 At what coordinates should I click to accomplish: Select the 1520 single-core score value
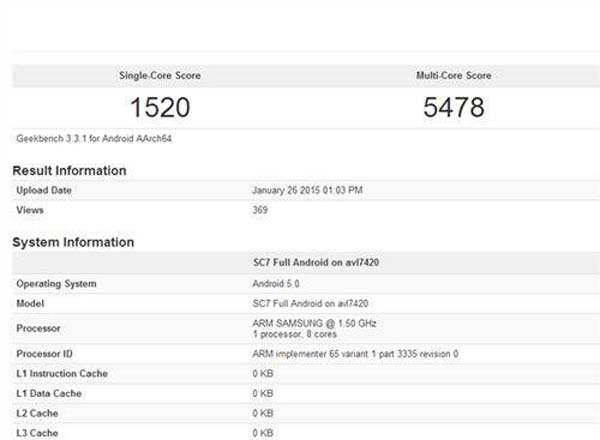tap(160, 107)
